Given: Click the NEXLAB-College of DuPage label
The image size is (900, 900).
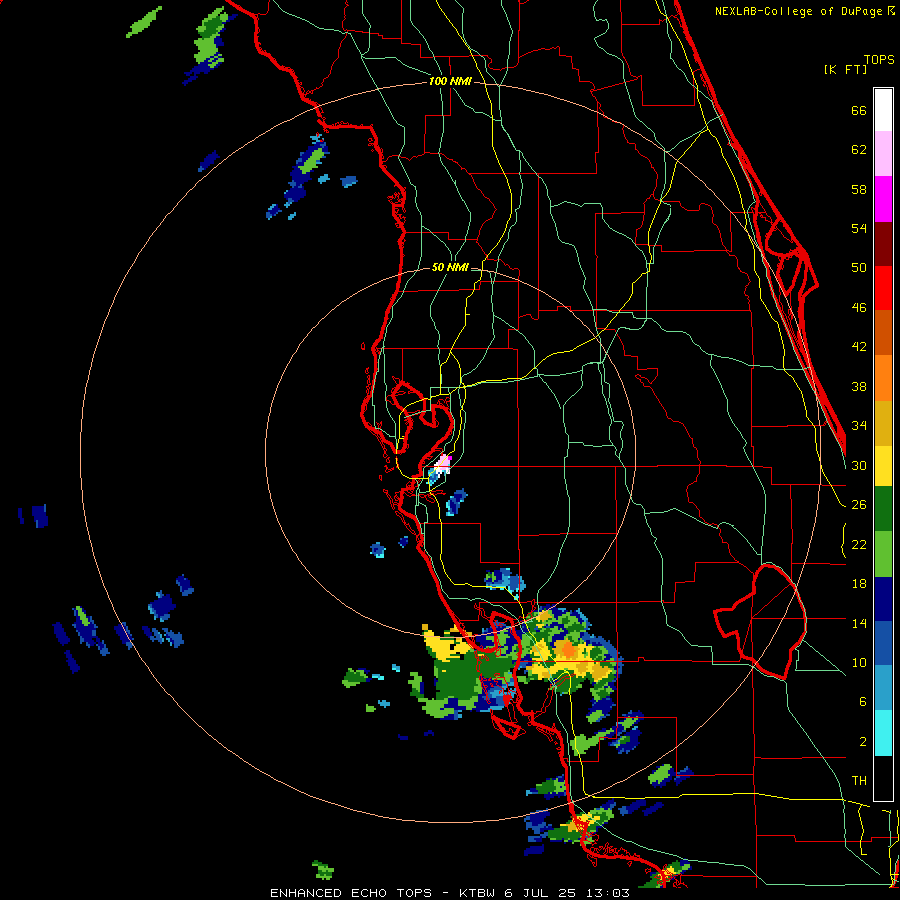Looking at the screenshot, I should click(800, 11).
